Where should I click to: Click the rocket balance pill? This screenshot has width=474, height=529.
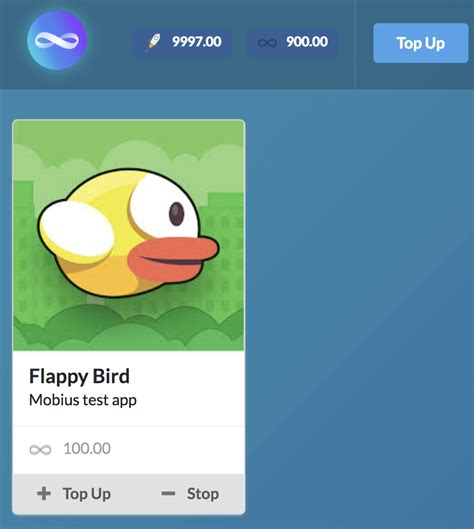point(183,43)
